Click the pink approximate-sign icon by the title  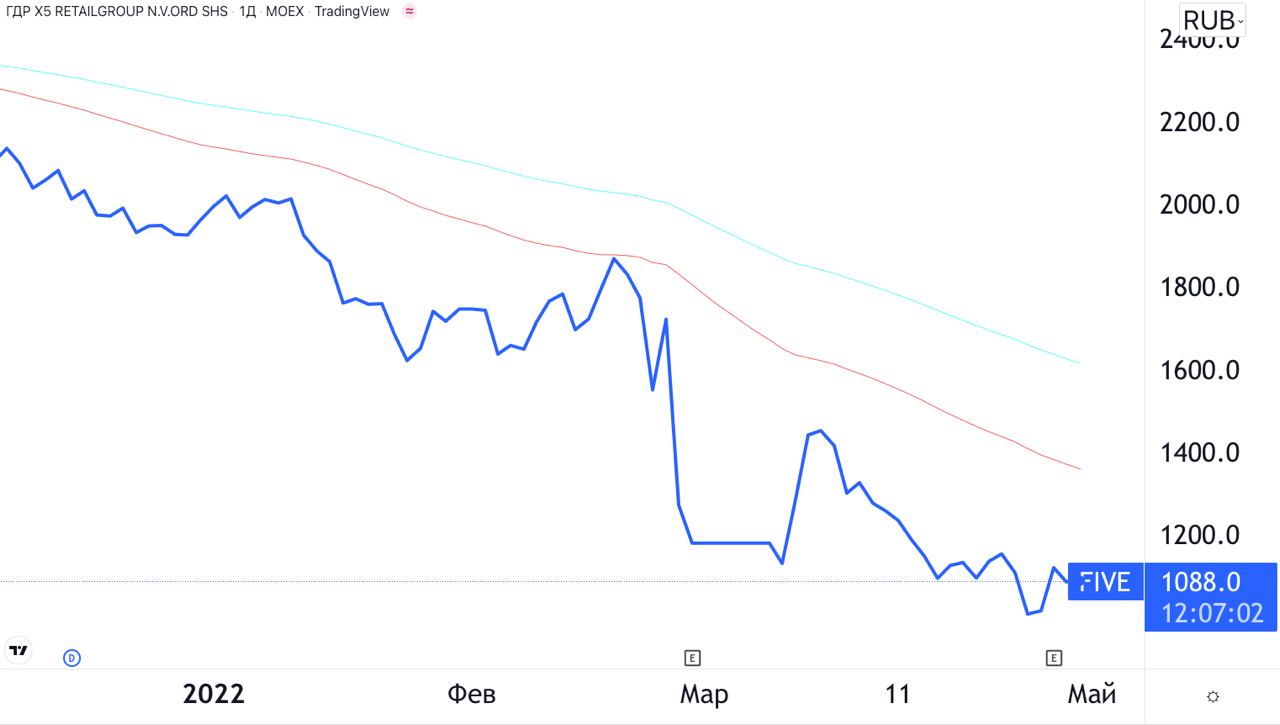[x=409, y=12]
